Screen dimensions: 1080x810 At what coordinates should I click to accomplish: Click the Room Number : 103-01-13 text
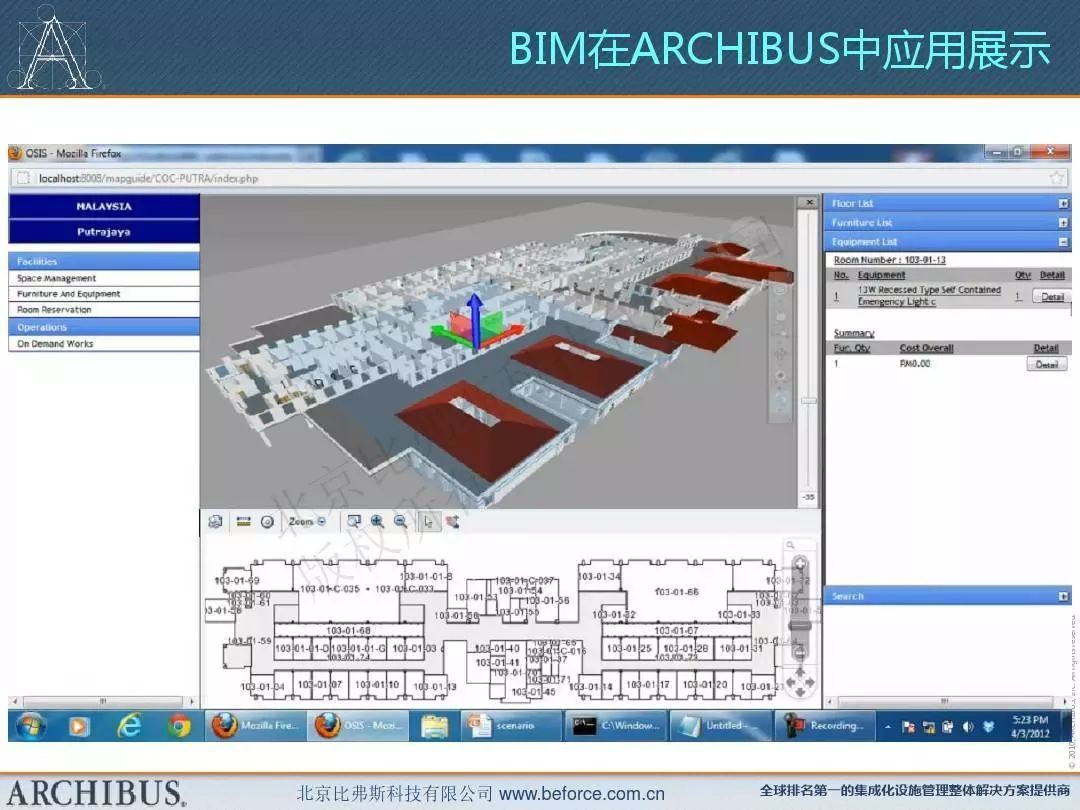[889, 260]
